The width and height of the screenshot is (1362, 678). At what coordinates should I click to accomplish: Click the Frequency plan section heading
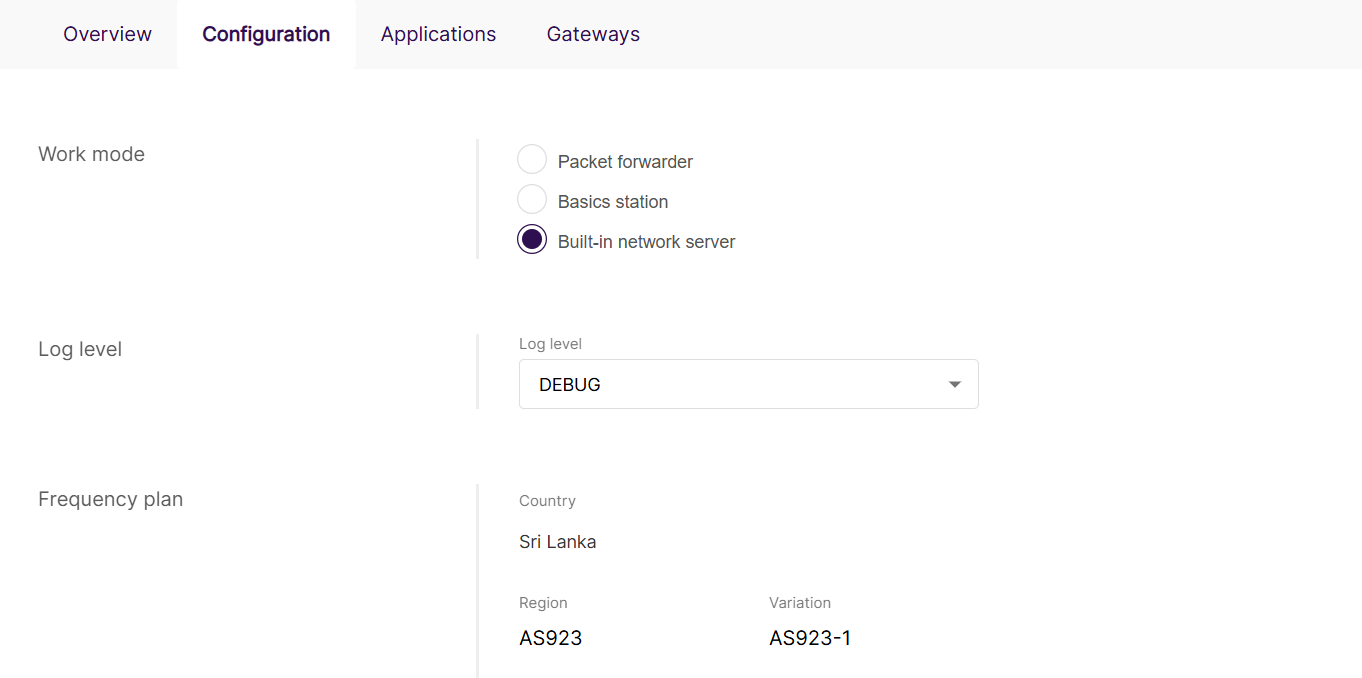[x=110, y=499]
